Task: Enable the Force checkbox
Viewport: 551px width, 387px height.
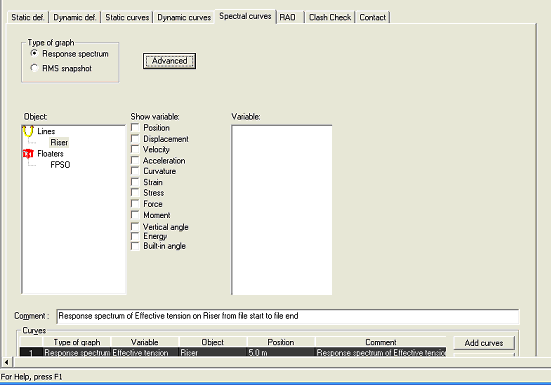Action: [135, 204]
